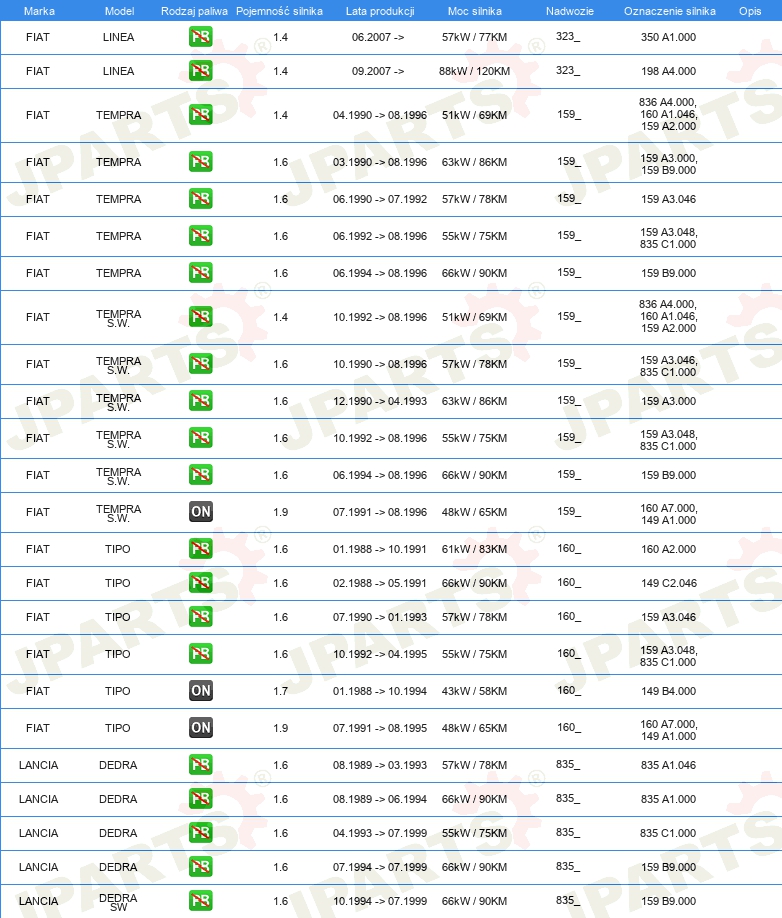Select date range 08.1989 -> 03.1993

coord(380,765)
